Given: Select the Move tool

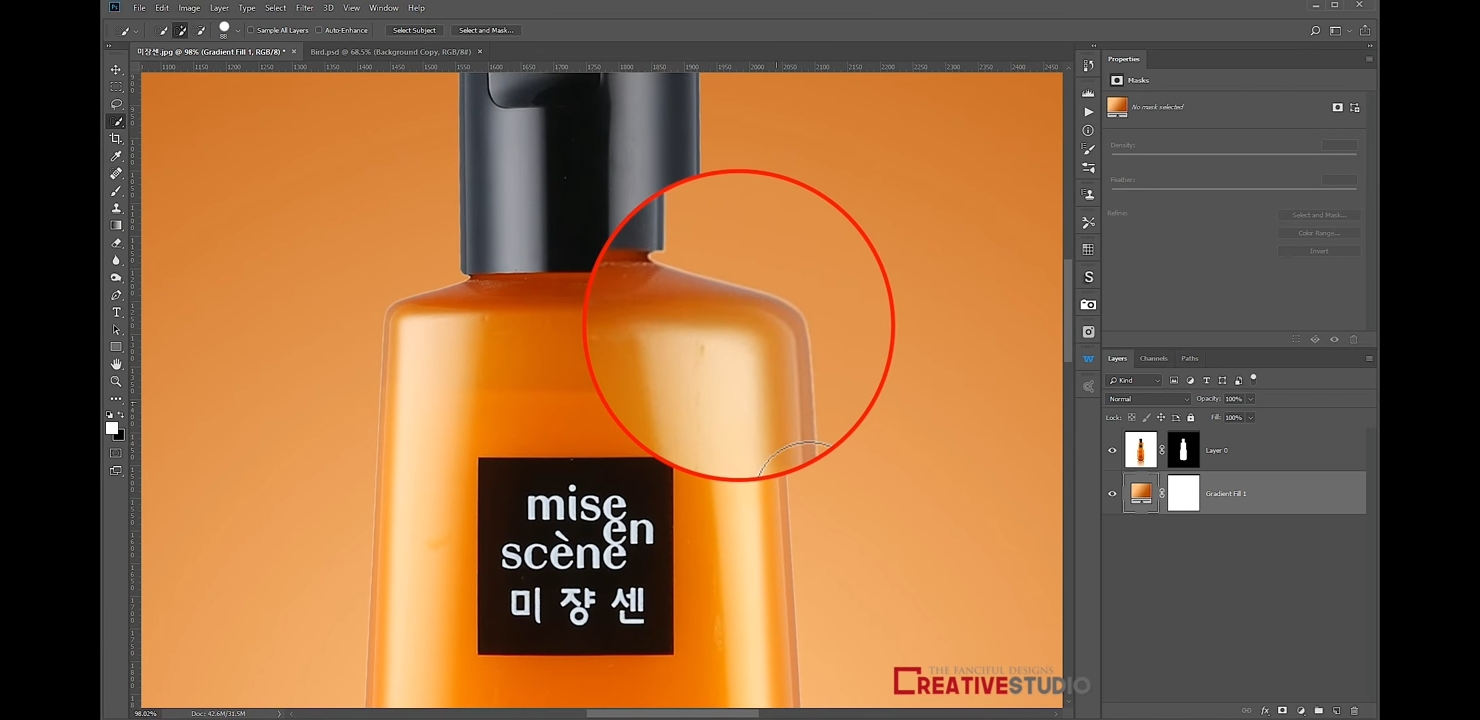Looking at the screenshot, I should 116,70.
